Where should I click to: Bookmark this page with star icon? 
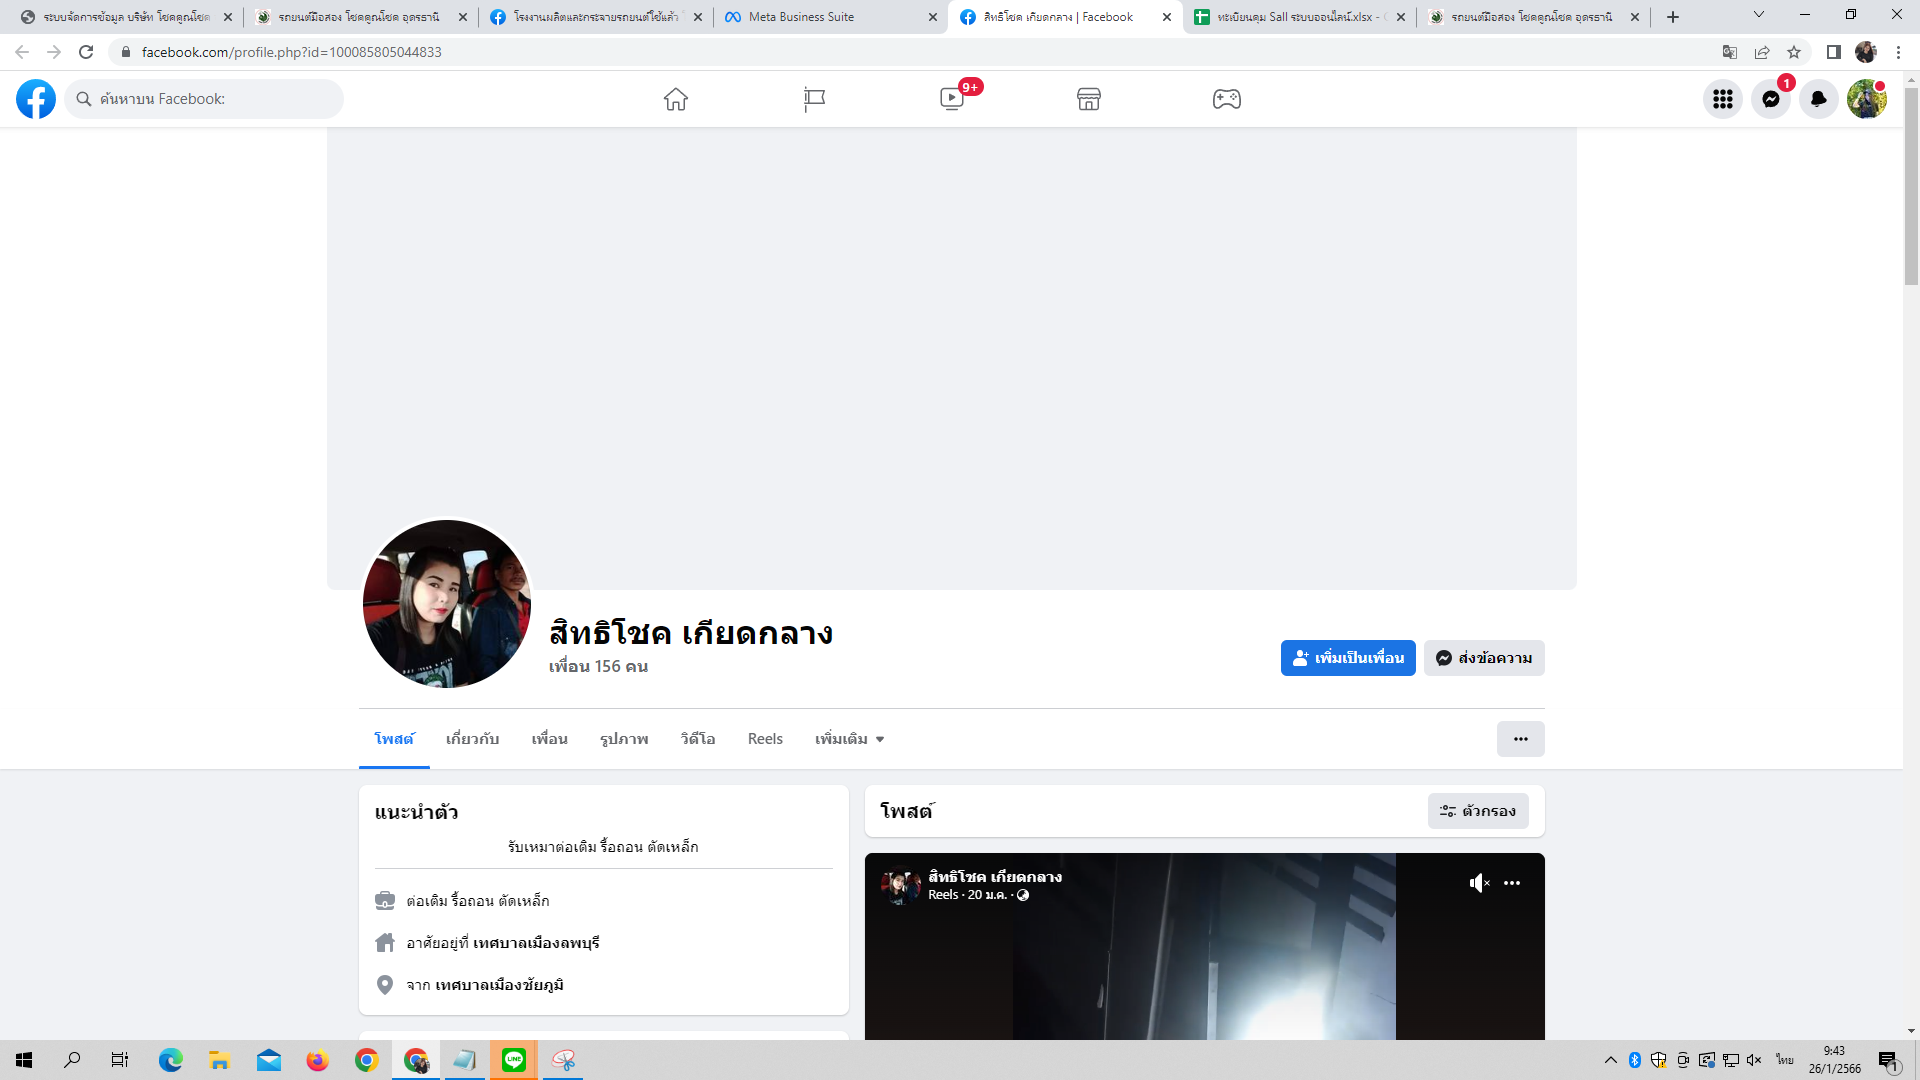pos(1794,52)
